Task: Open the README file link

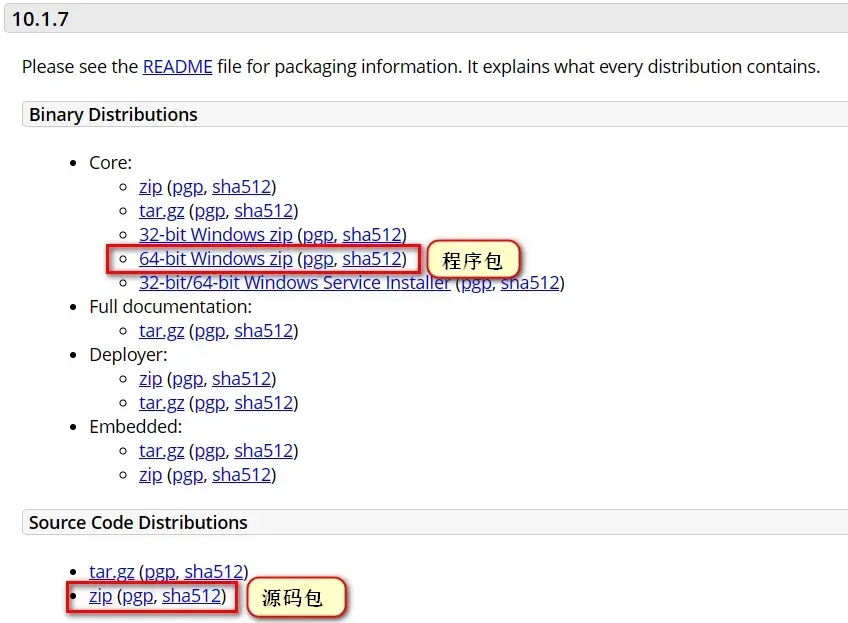Action: point(177,67)
